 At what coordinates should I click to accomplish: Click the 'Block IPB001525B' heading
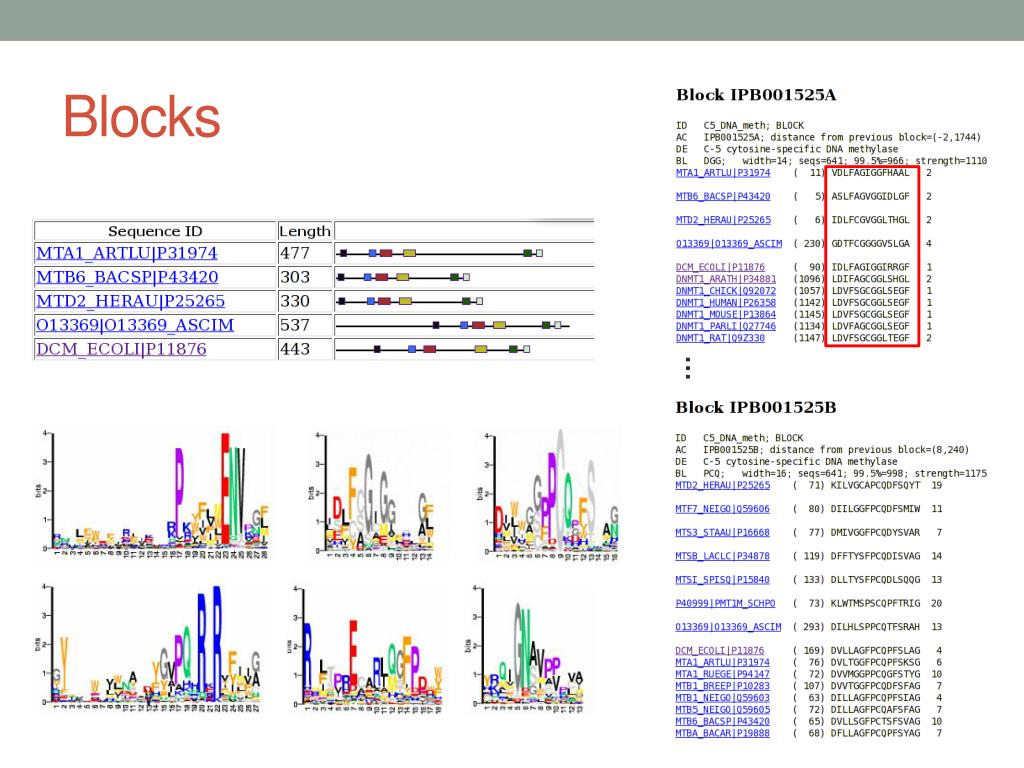(756, 408)
